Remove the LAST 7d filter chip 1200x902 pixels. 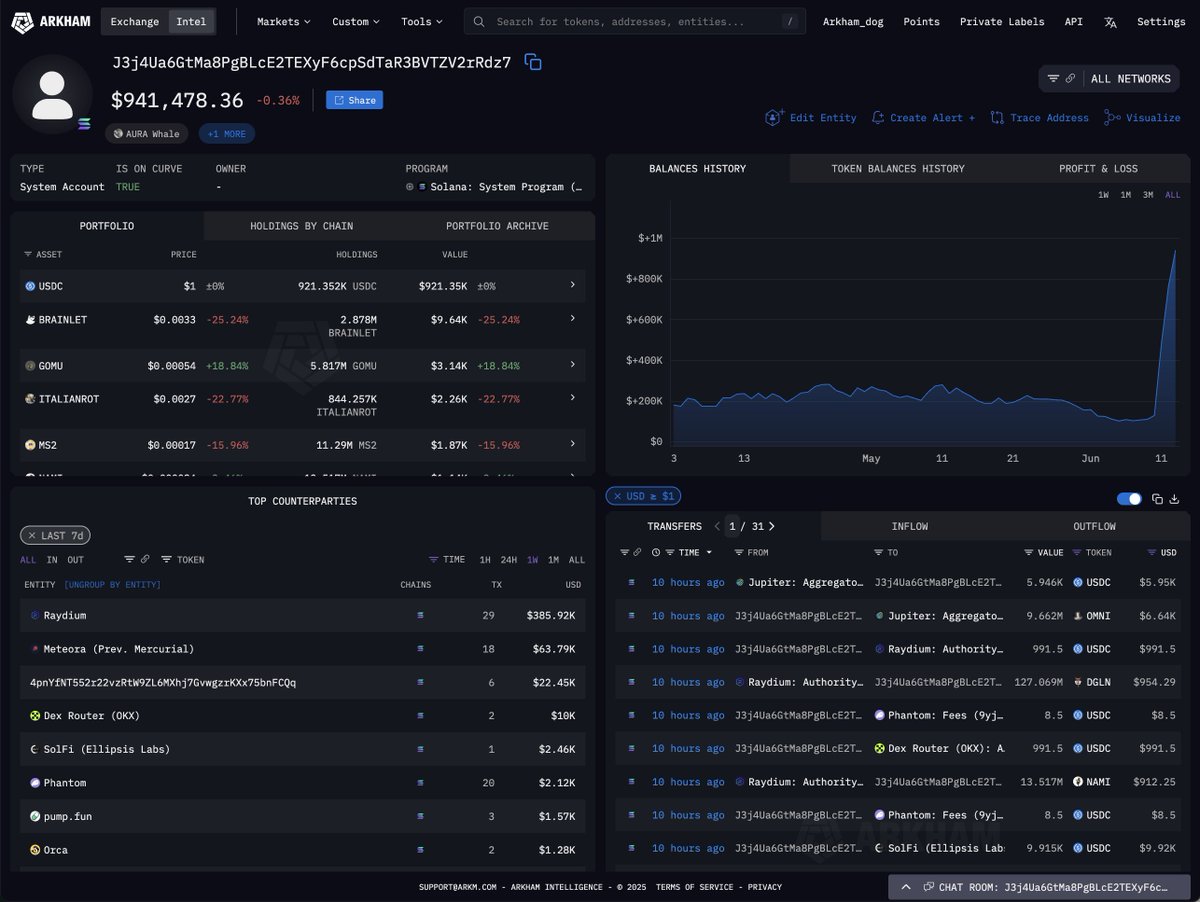tap(32, 536)
